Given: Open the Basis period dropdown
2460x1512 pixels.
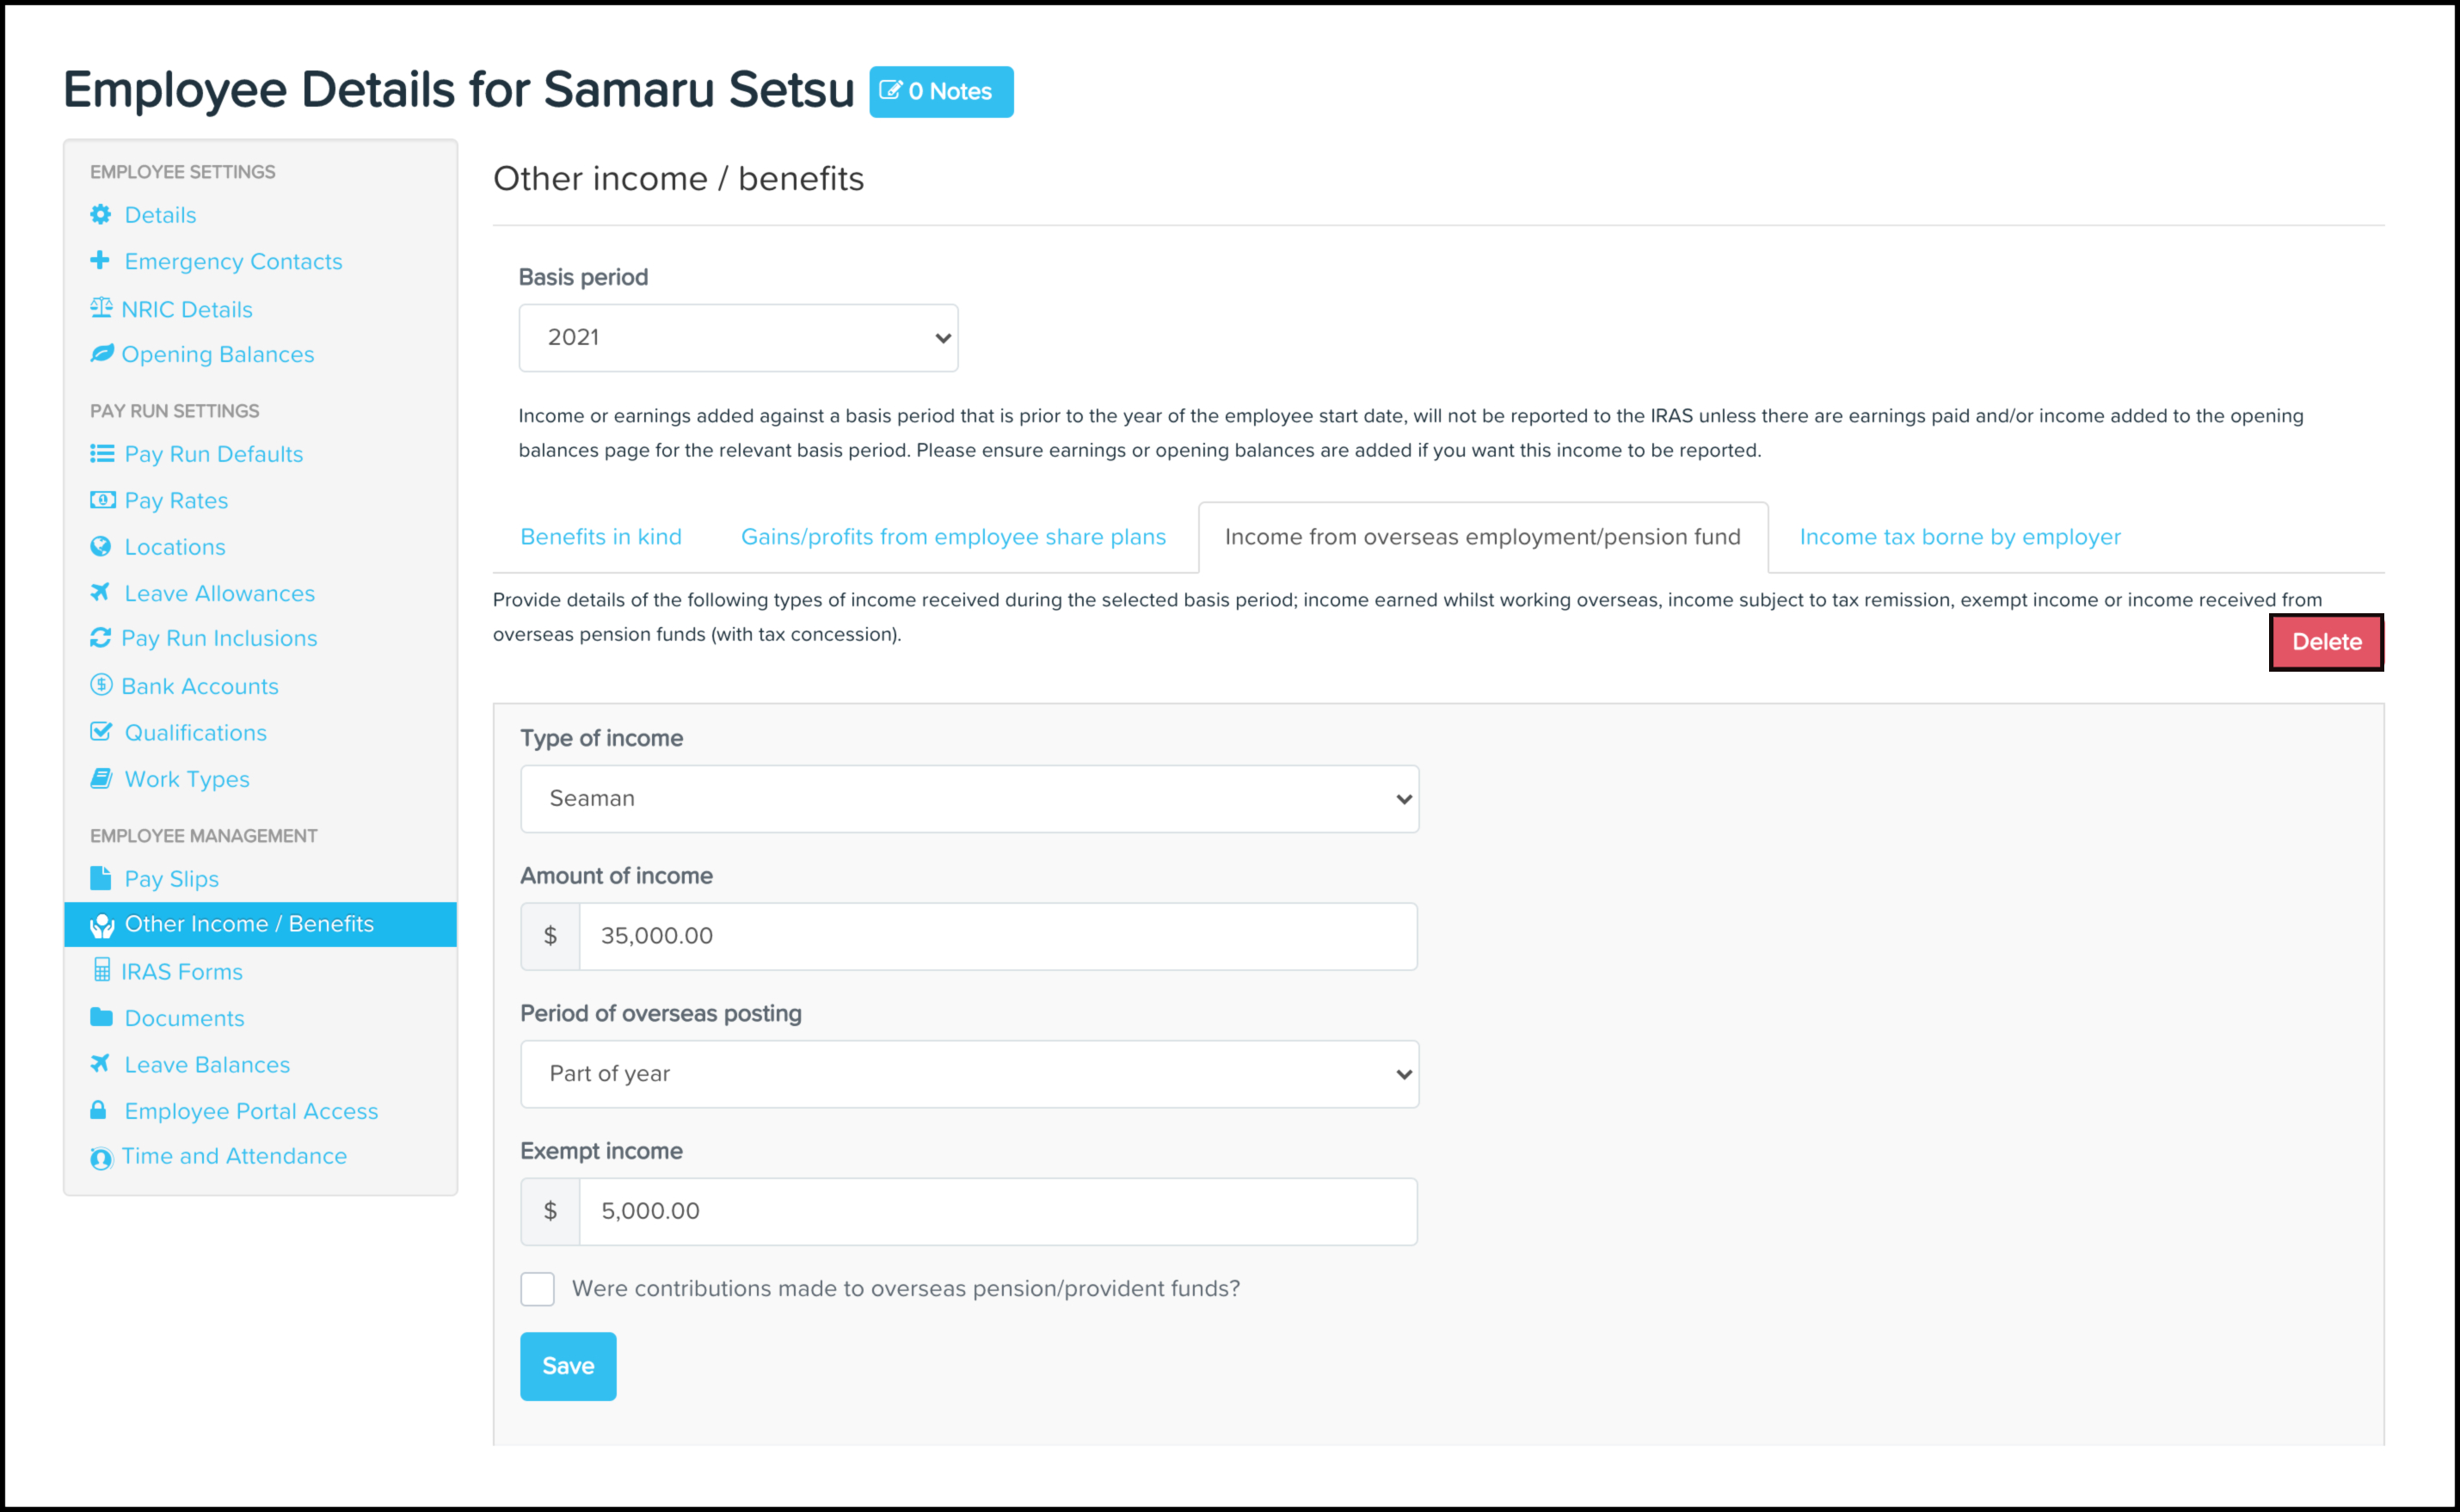Looking at the screenshot, I should [x=738, y=338].
